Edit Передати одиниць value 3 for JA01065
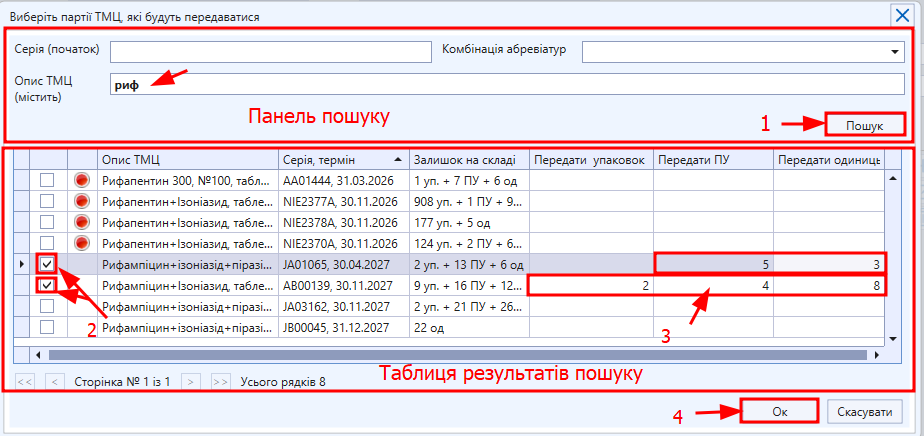Viewport: 924px width, 436px height. pos(828,265)
